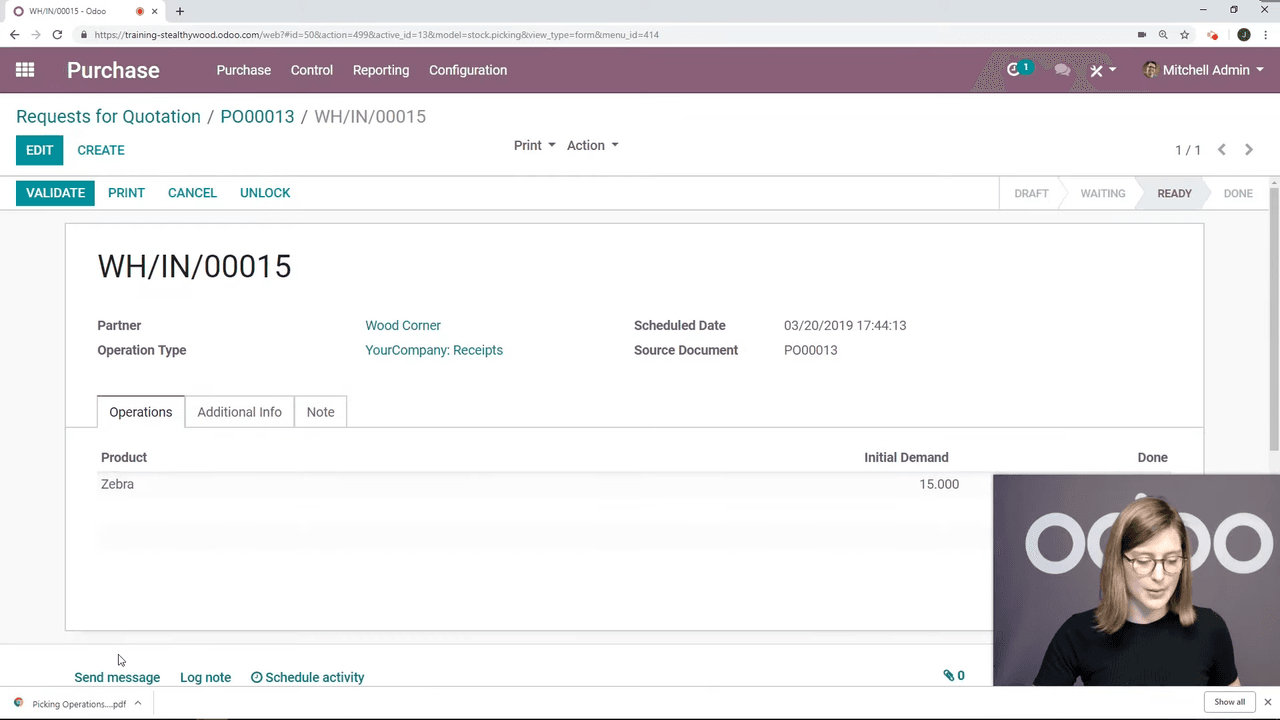Go to previous record arrow
This screenshot has width=1280, height=720.
[x=1221, y=150]
